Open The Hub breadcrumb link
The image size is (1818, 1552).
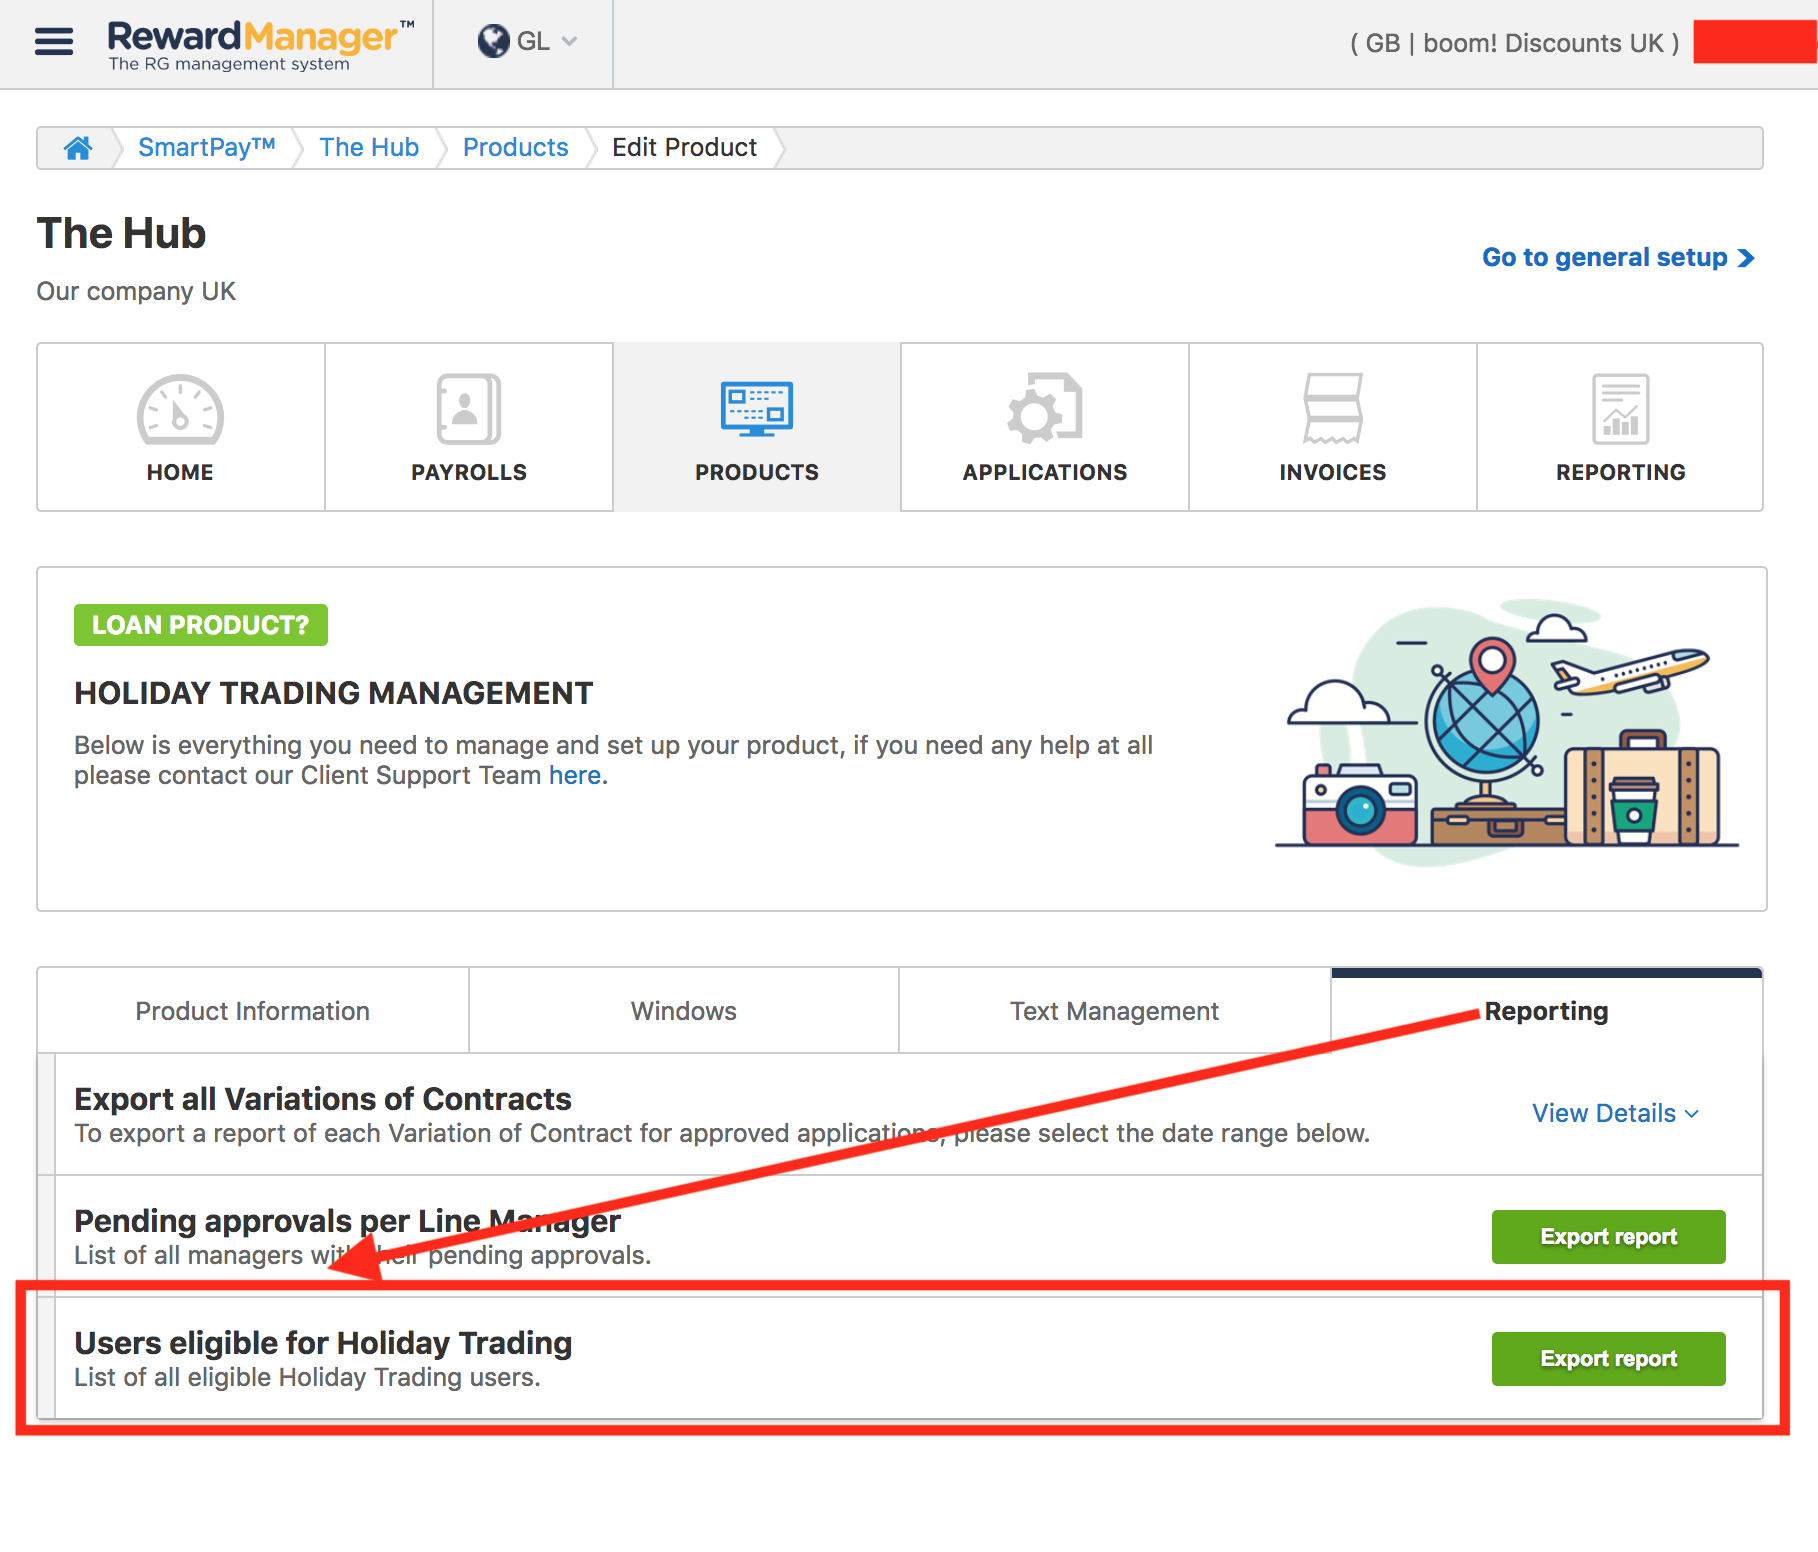click(x=369, y=147)
